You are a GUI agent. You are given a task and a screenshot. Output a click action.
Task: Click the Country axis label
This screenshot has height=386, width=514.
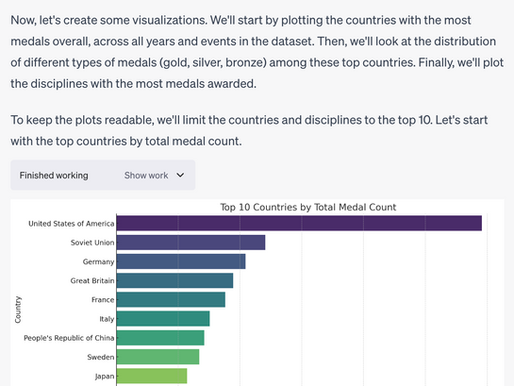[x=18, y=309]
